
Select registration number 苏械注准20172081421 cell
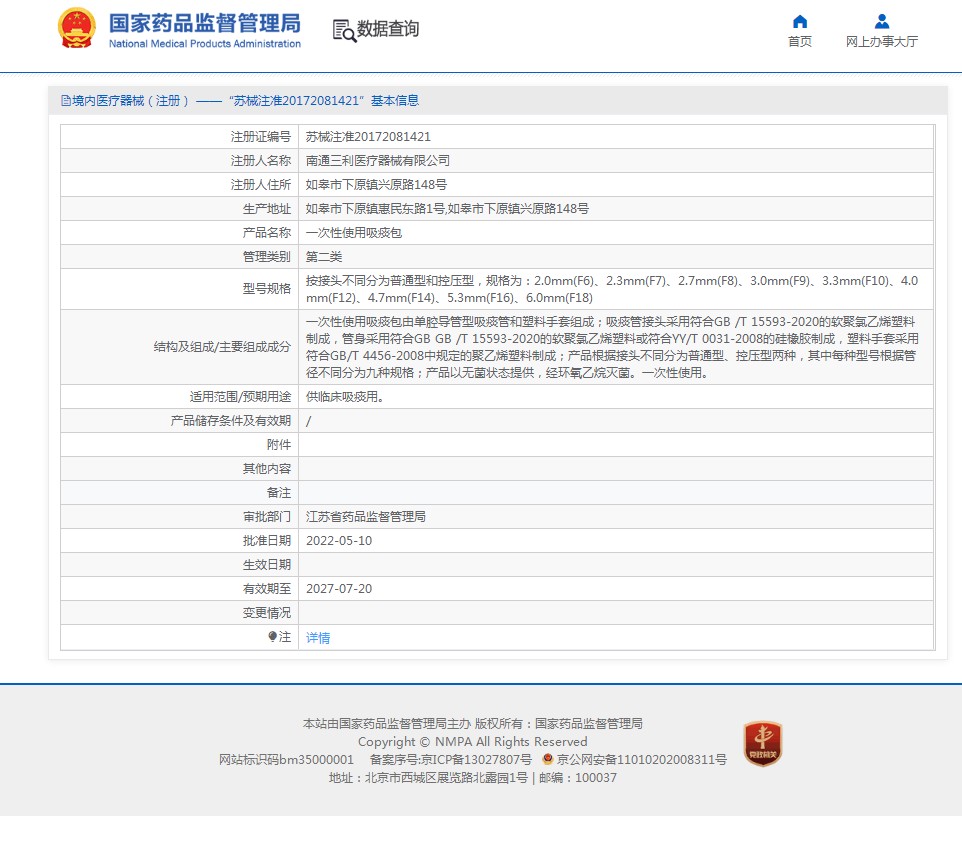(368, 137)
